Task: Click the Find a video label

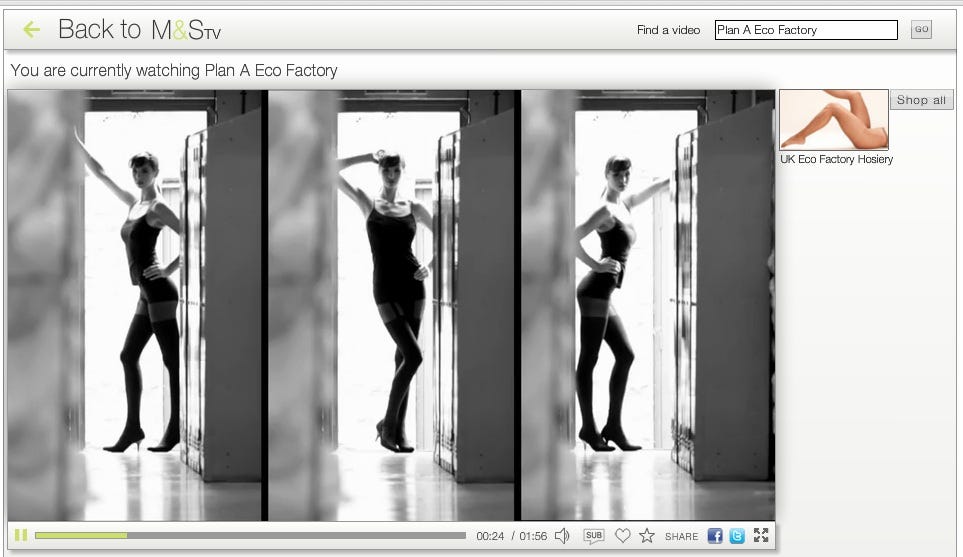Action: coord(668,30)
